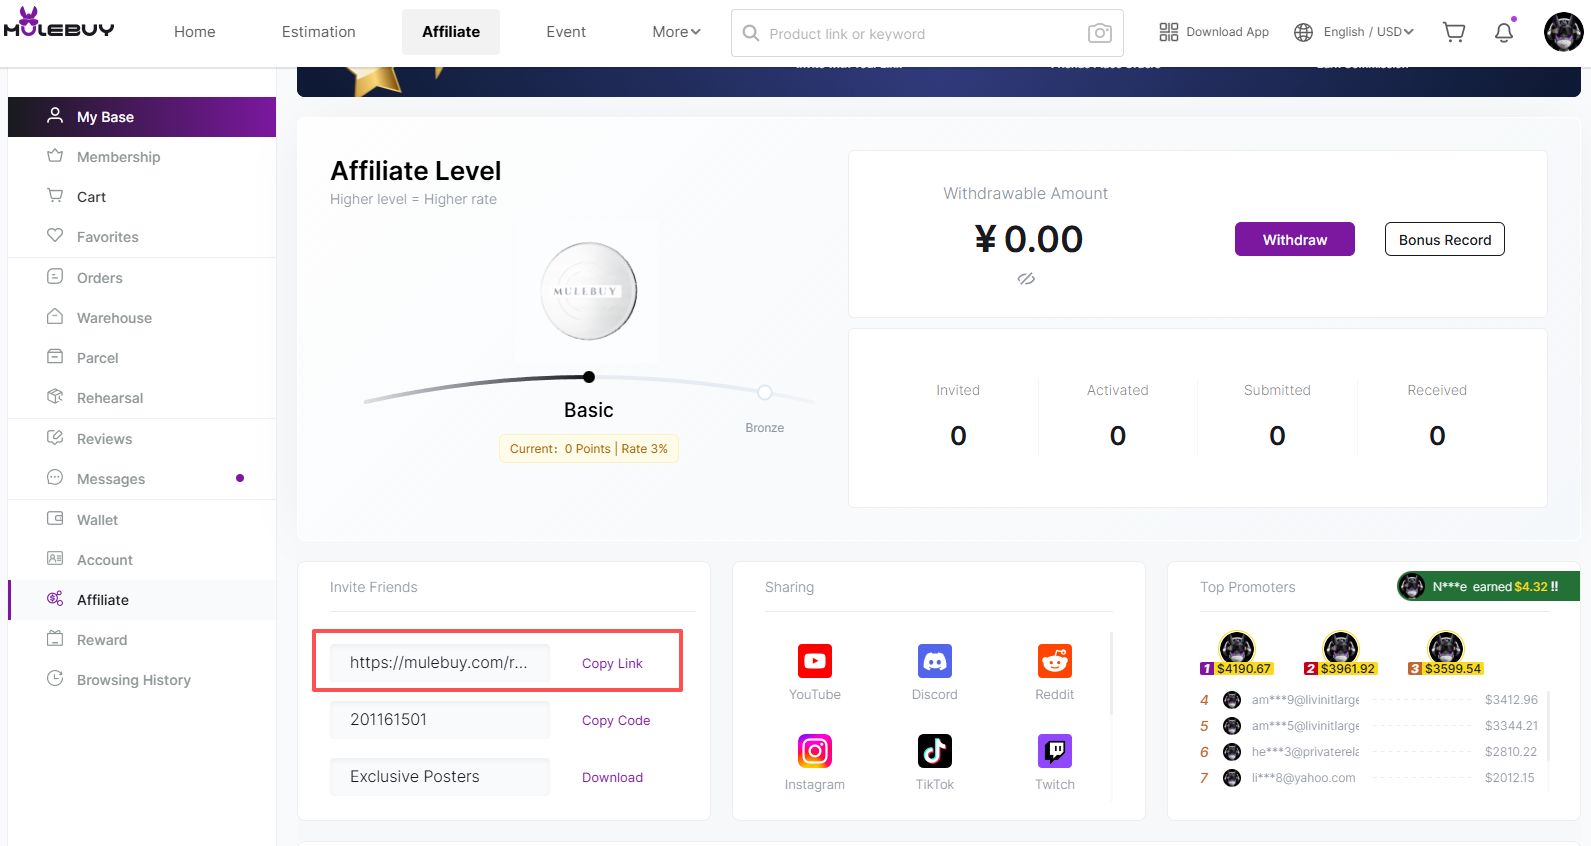Open the Bonus Record button
The image size is (1591, 846).
1445,239
